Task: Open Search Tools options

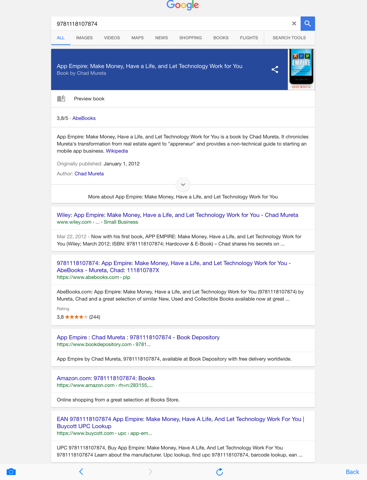Action: pyautogui.click(x=289, y=38)
